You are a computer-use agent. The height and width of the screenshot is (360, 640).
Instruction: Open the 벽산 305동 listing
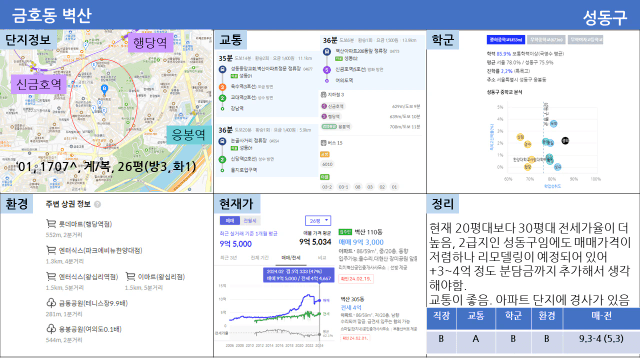(x=352, y=299)
